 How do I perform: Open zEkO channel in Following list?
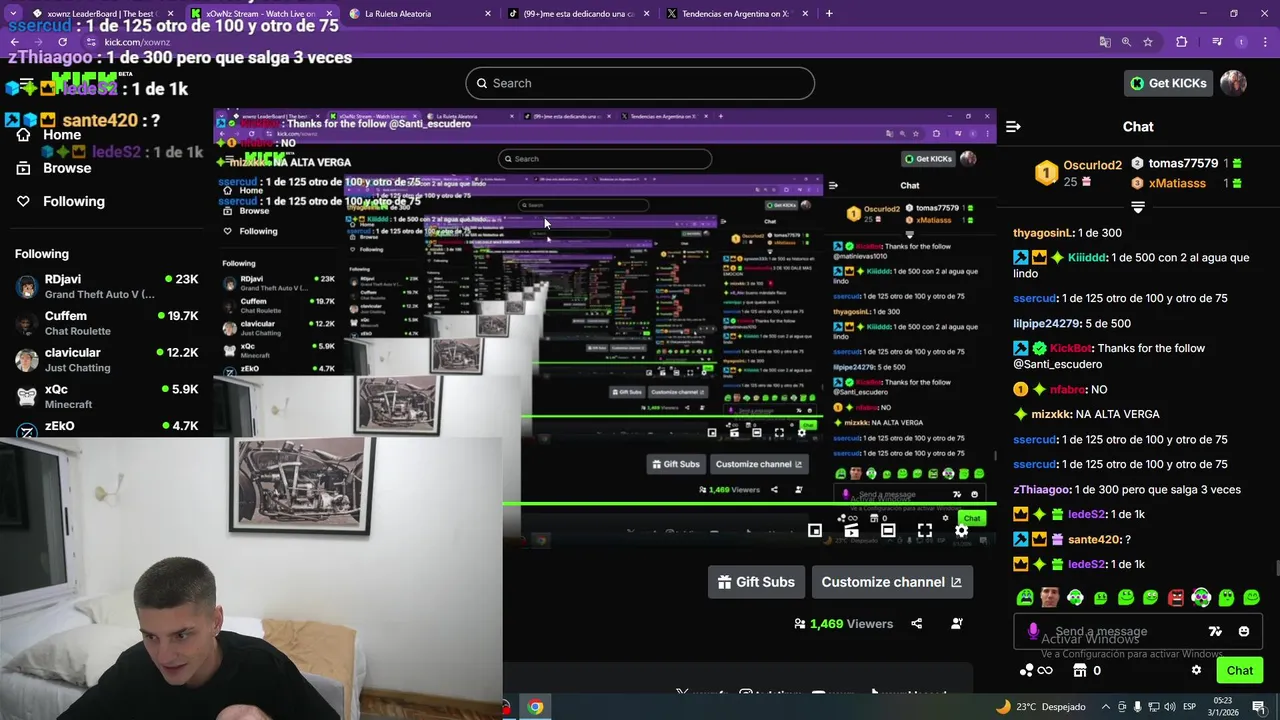106,427
